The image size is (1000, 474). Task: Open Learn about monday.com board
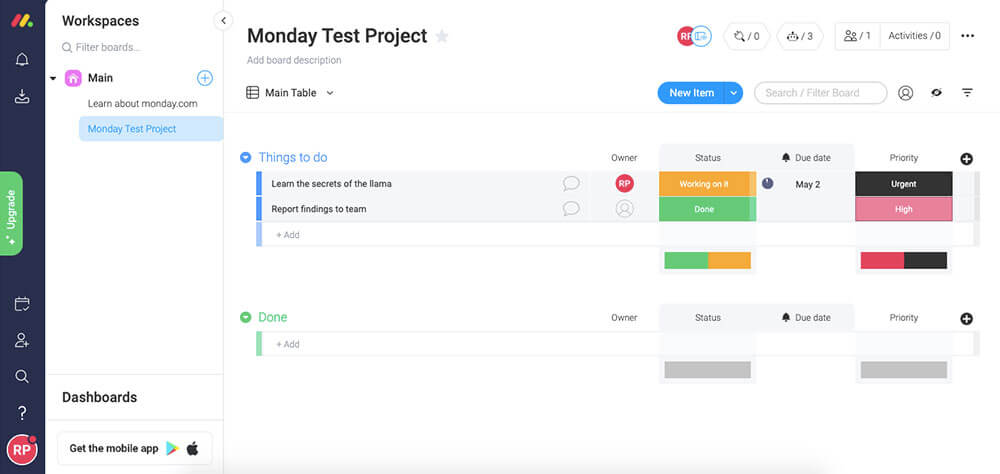coord(142,103)
